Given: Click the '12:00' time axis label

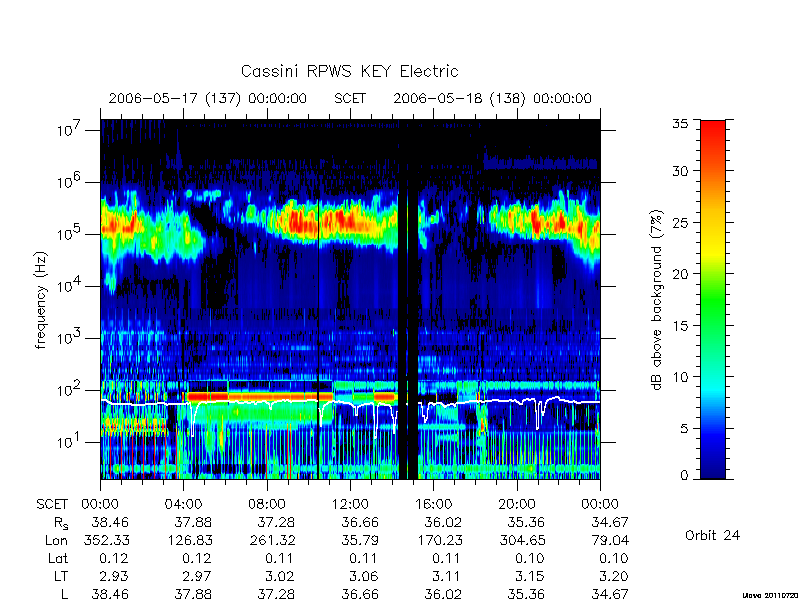Looking at the screenshot, I should coord(350,504).
